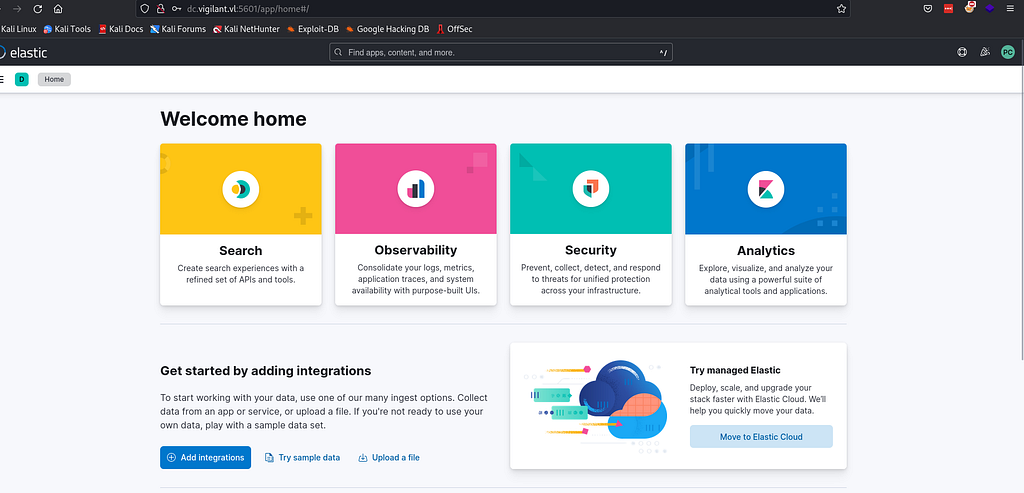Open Exploit-DB bookmark
This screenshot has height=493, width=1024.
tap(313, 29)
